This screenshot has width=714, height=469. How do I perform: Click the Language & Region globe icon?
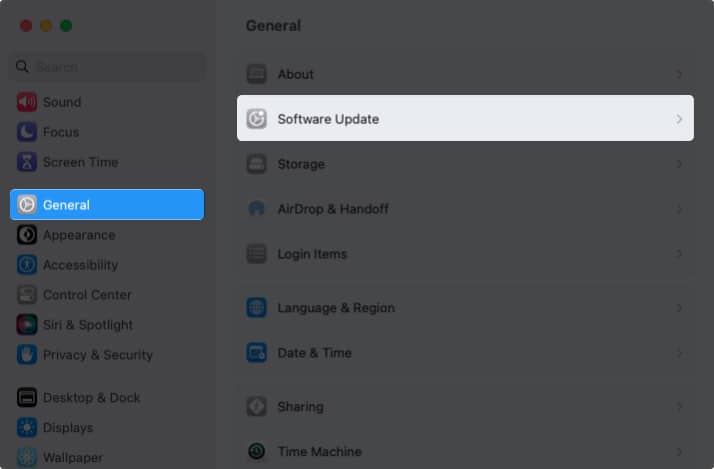tap(256, 308)
